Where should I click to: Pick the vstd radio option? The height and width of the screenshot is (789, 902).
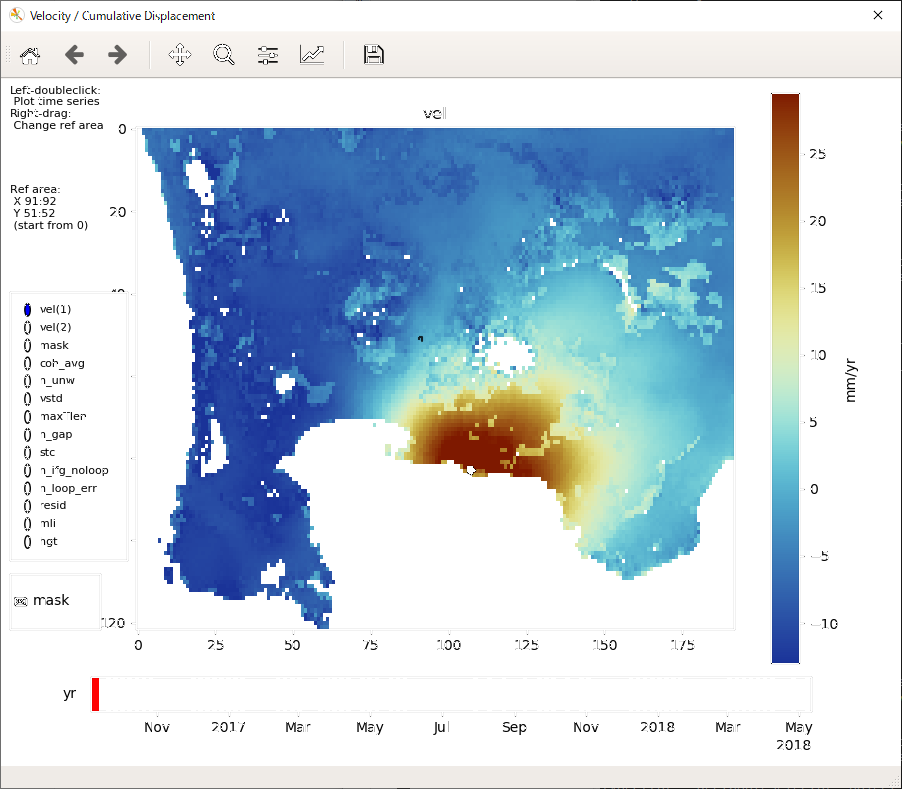(28, 398)
